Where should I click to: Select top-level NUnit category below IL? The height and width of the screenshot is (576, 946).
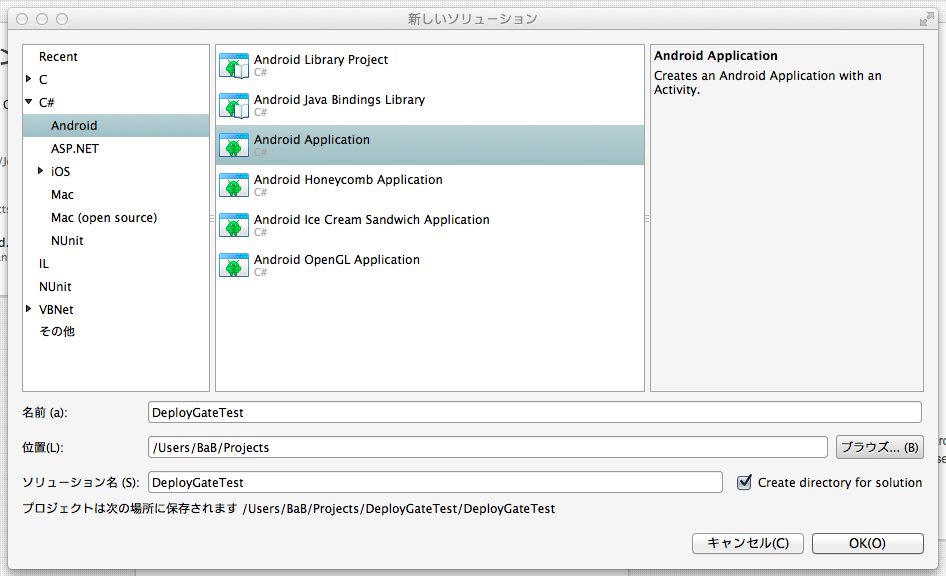[55, 286]
